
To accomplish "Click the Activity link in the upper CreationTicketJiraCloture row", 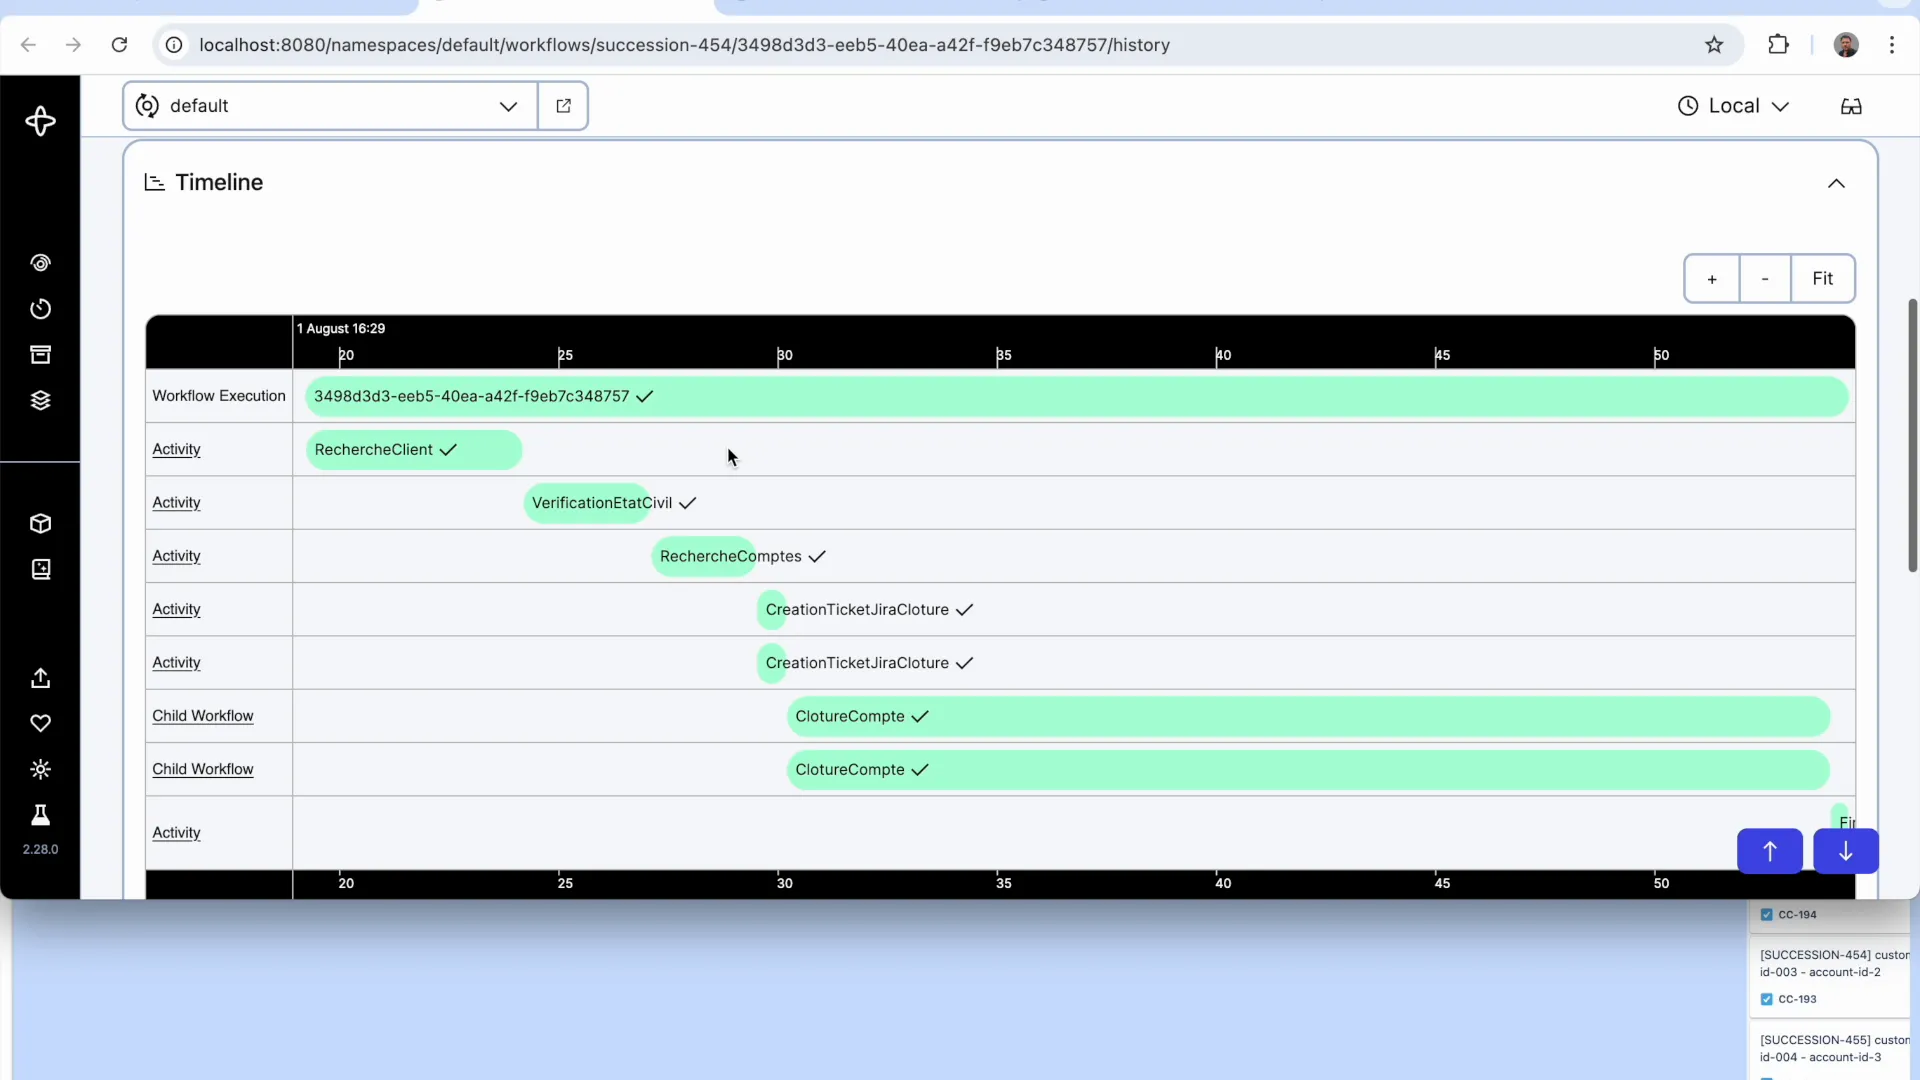I will click(x=176, y=609).
